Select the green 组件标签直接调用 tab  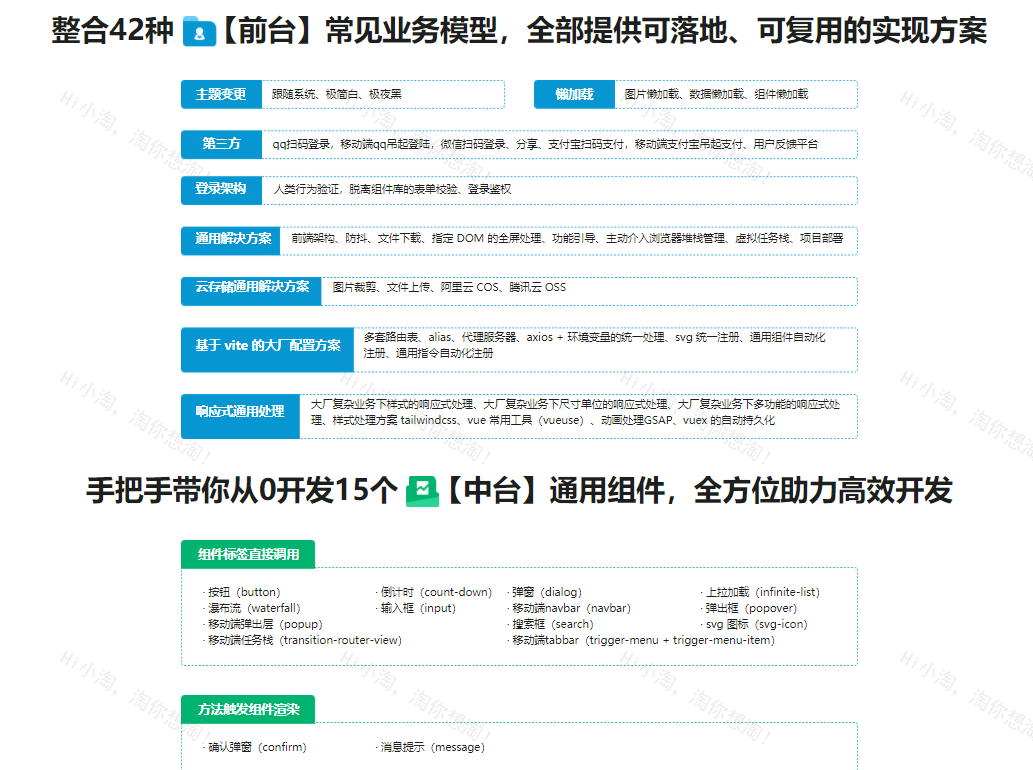click(x=248, y=555)
